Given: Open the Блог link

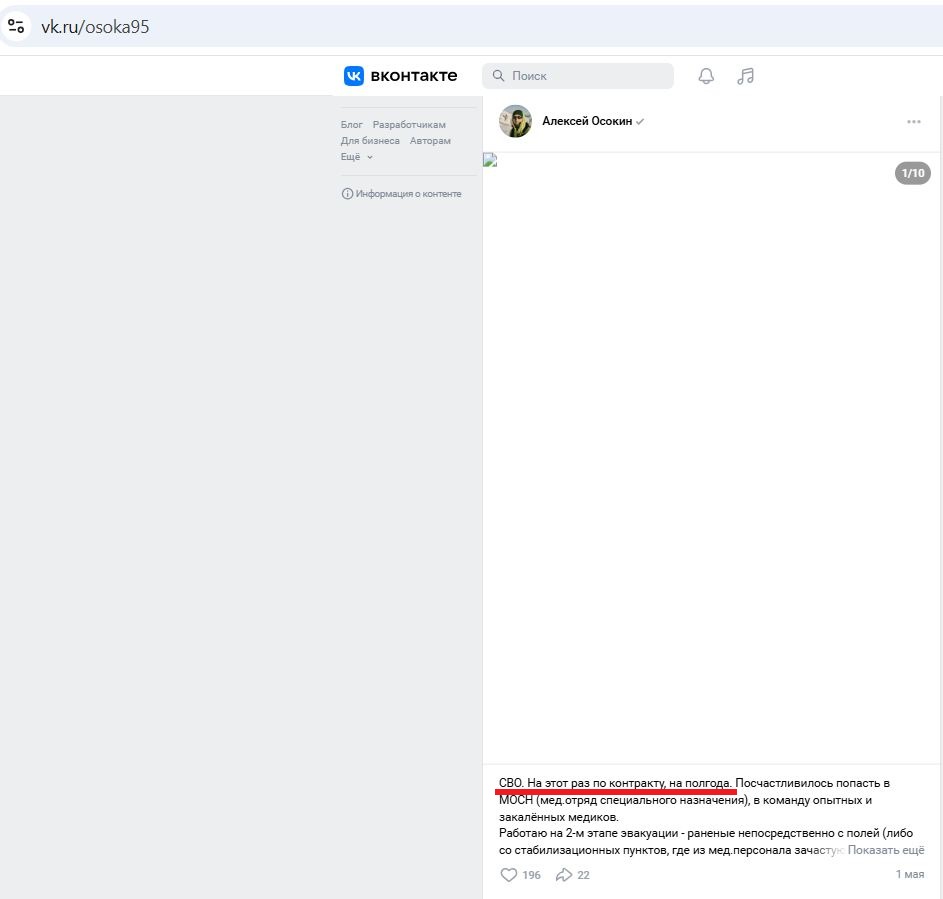Looking at the screenshot, I should click(x=351, y=124).
